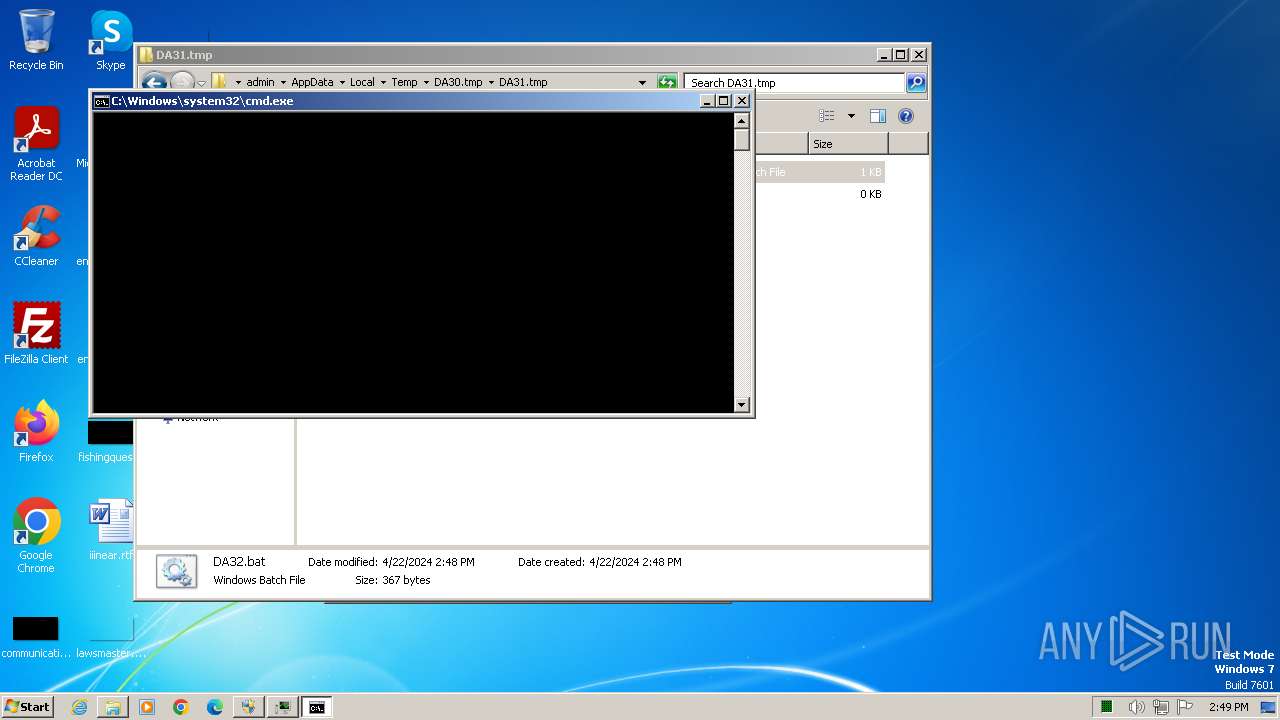Open Explorer help with the question mark
Viewport: 1280px width, 720px height.
906,116
